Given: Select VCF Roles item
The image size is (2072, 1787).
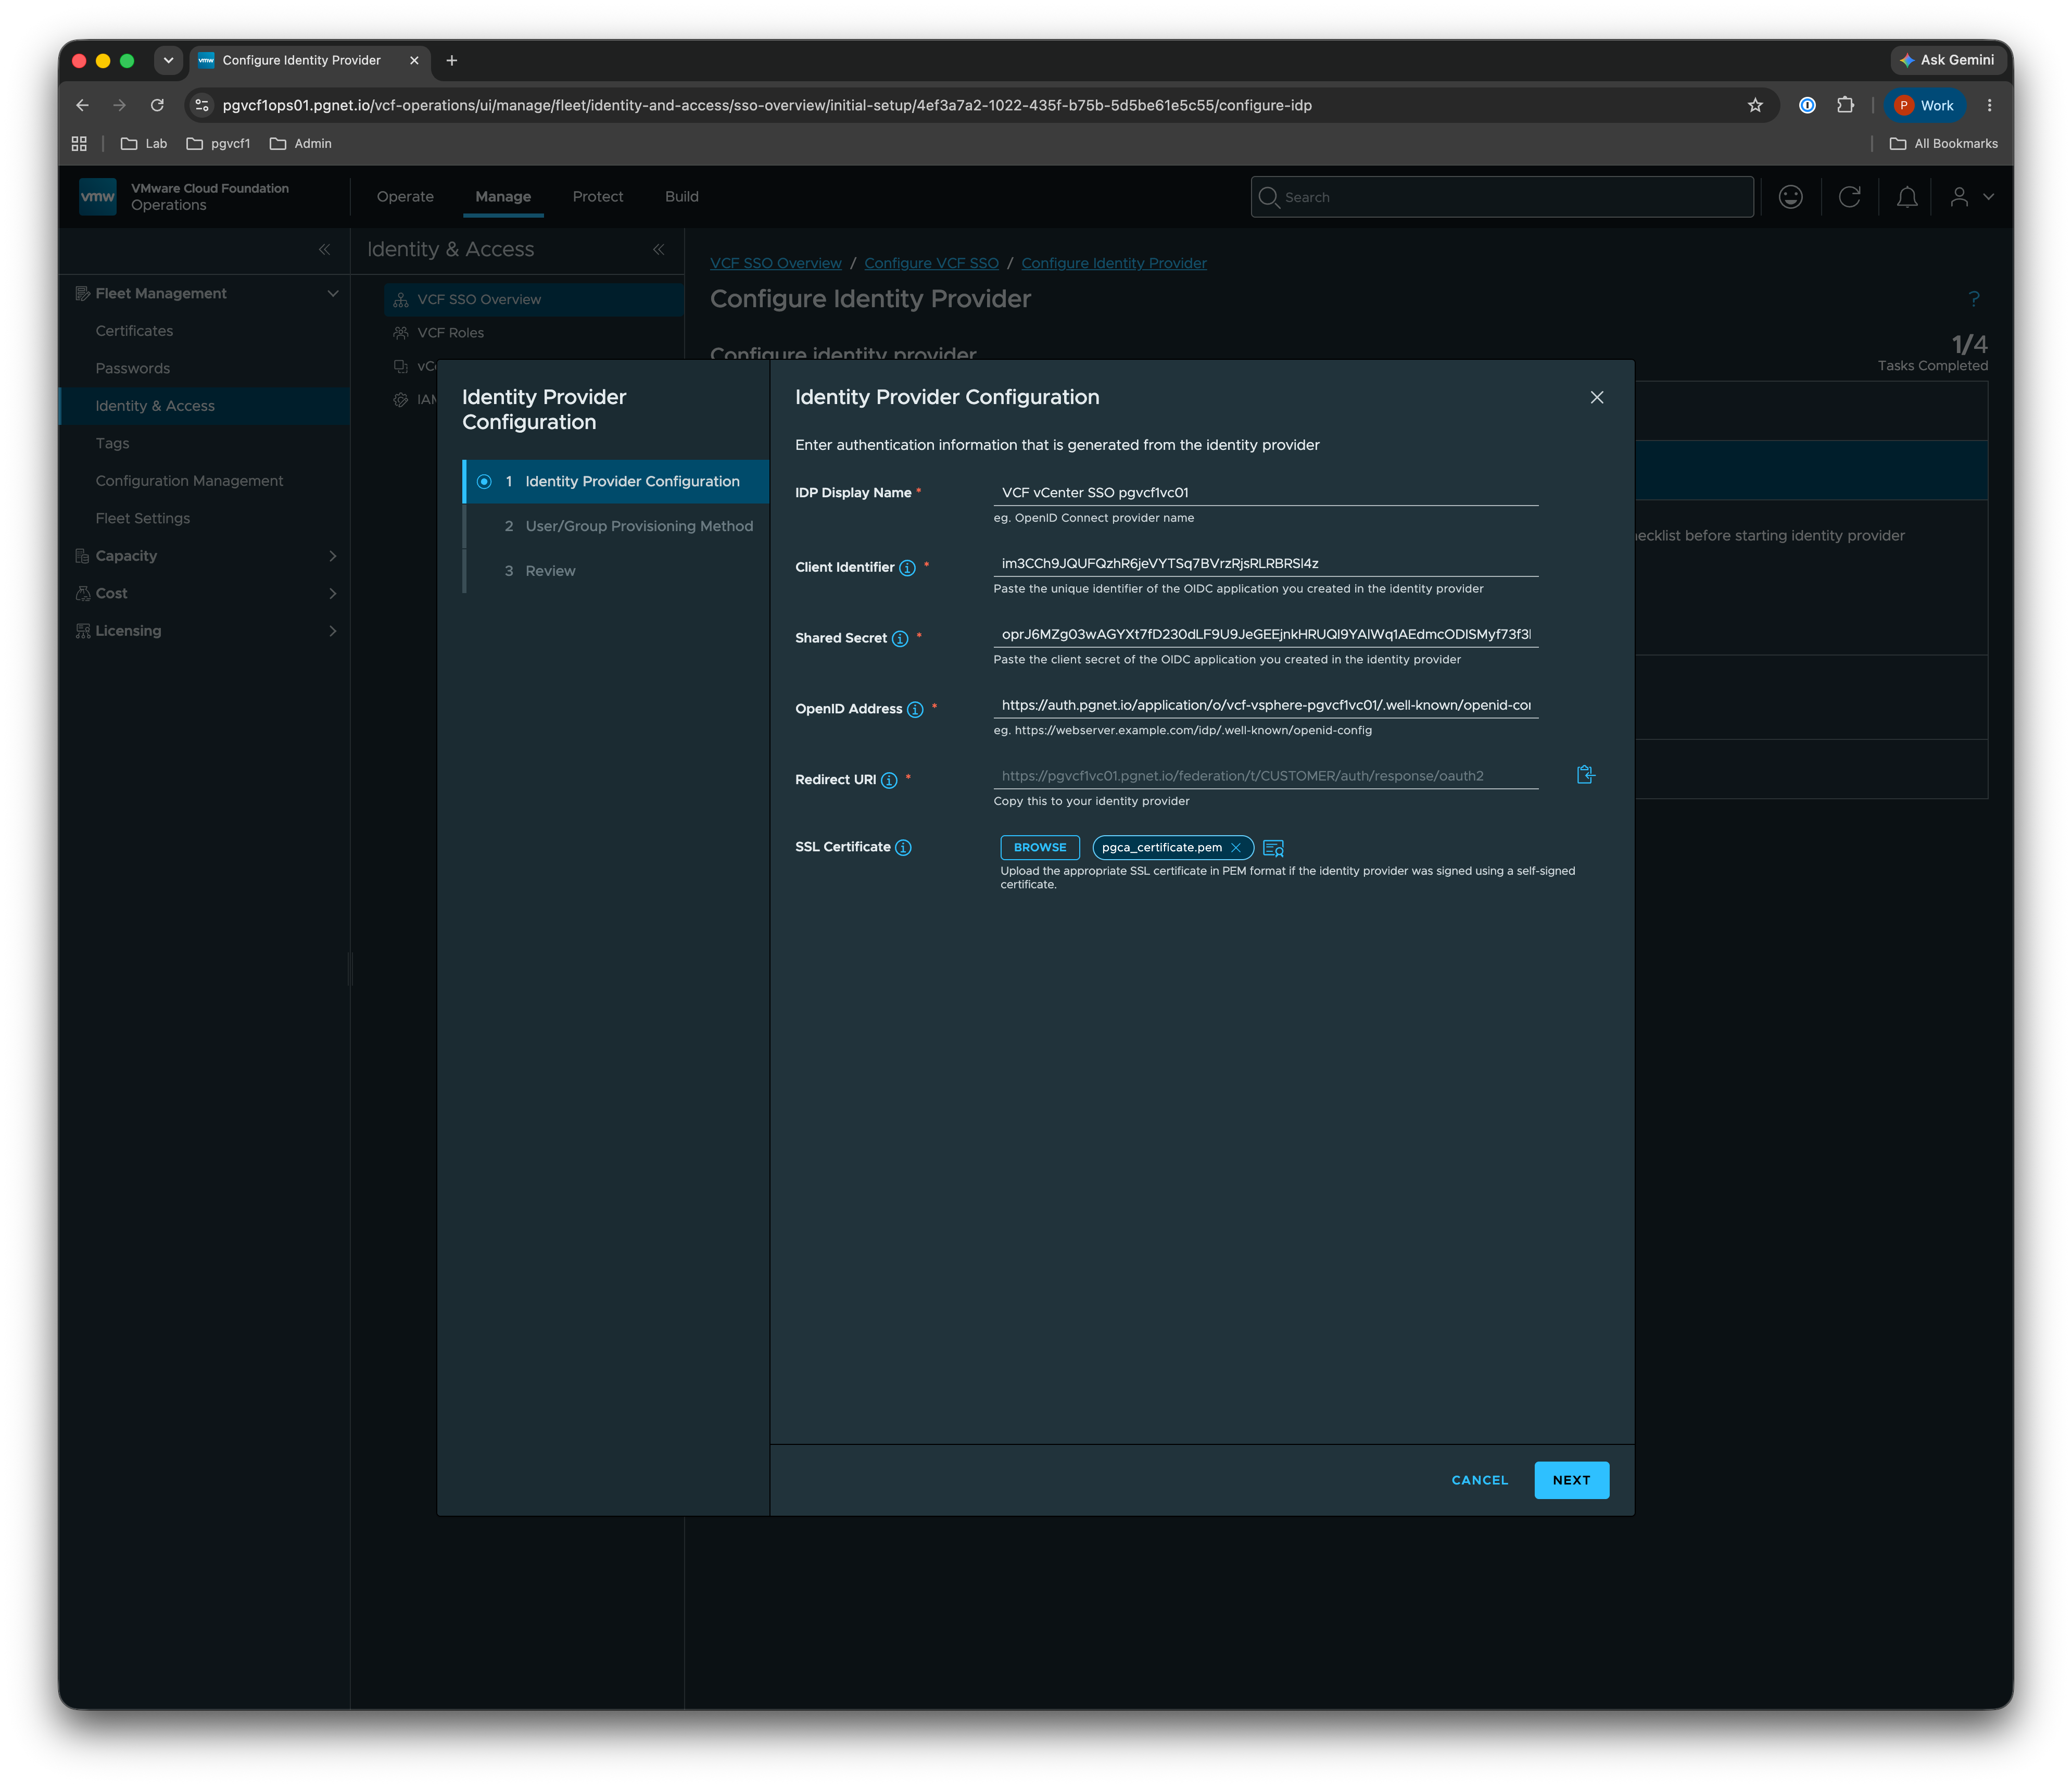Looking at the screenshot, I should point(450,333).
